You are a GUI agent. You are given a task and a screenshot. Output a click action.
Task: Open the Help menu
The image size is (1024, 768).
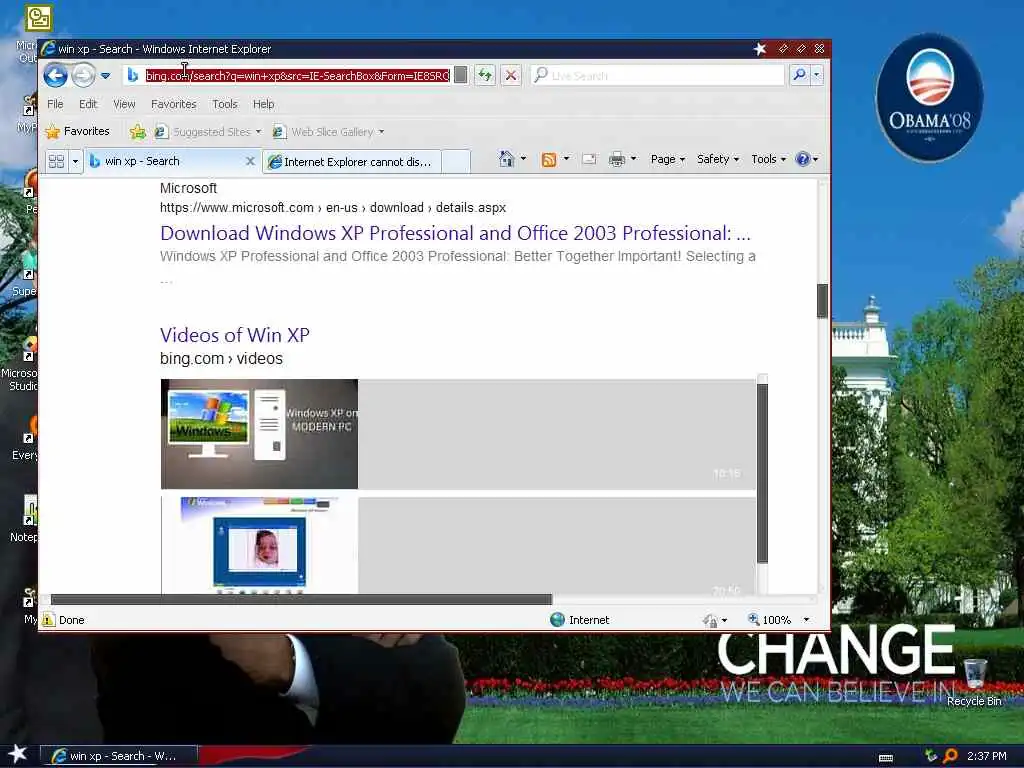264,104
